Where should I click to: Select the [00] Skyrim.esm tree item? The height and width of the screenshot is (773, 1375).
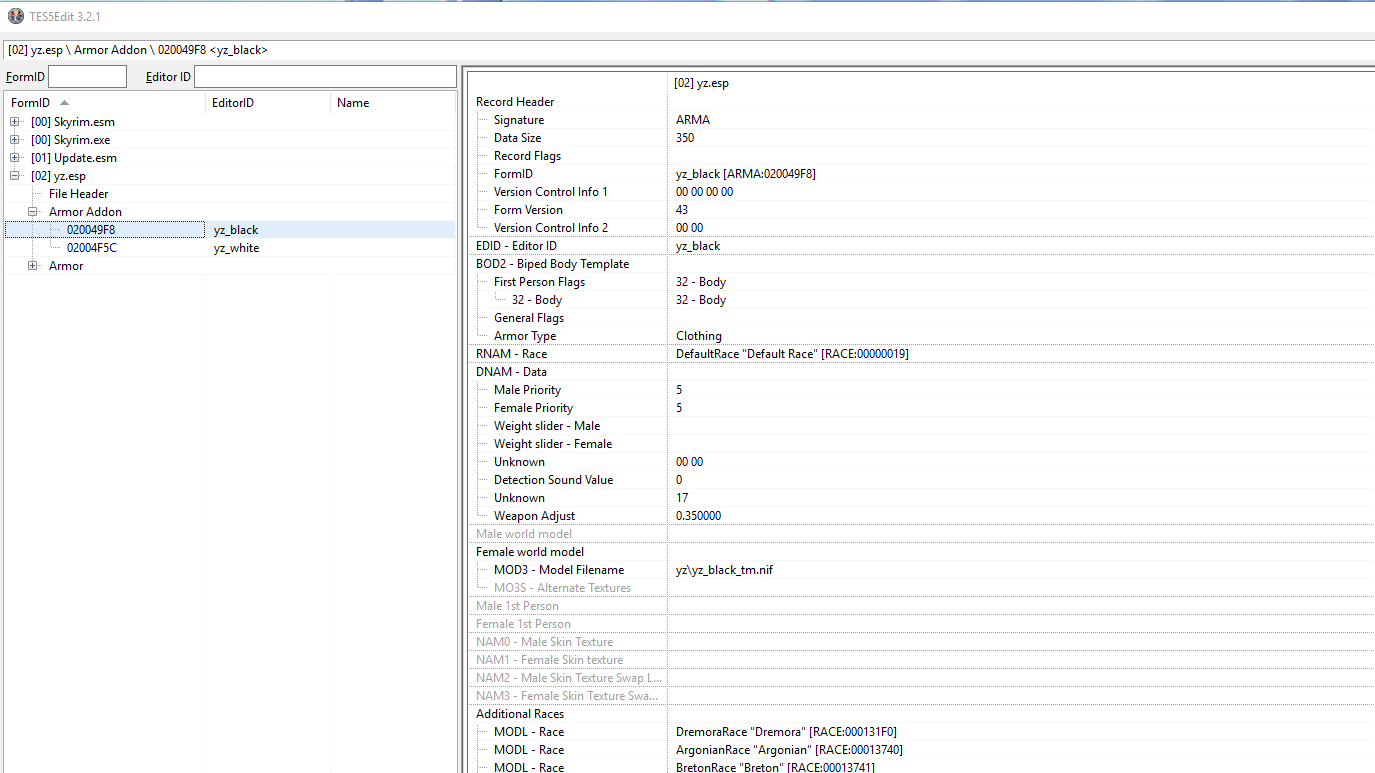click(73, 122)
